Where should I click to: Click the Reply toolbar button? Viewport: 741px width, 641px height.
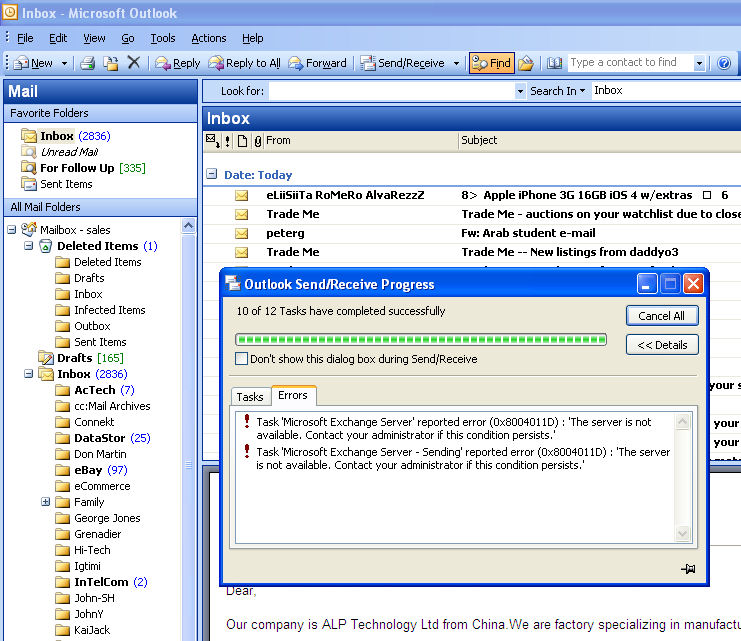[178, 63]
